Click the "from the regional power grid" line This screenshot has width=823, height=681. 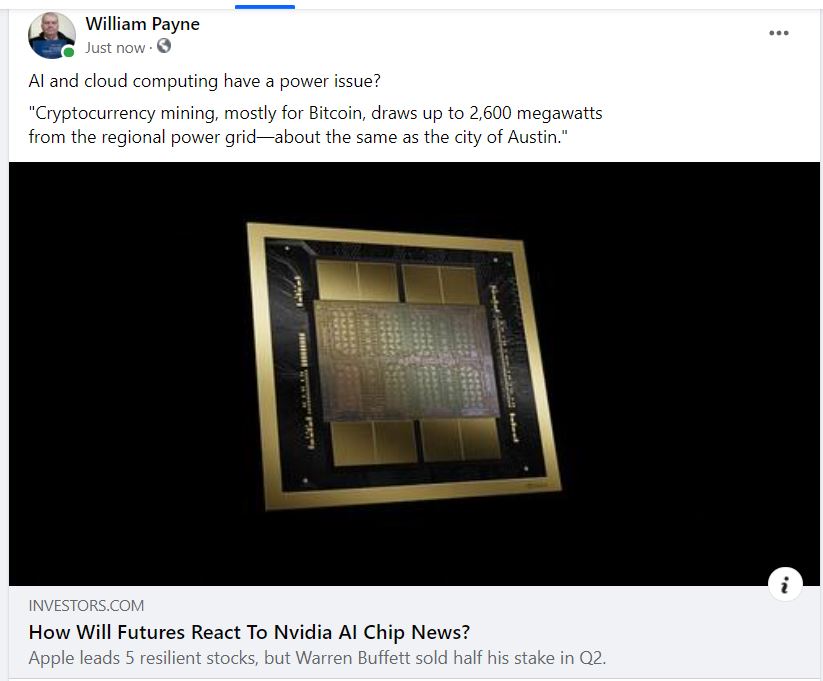298,137
